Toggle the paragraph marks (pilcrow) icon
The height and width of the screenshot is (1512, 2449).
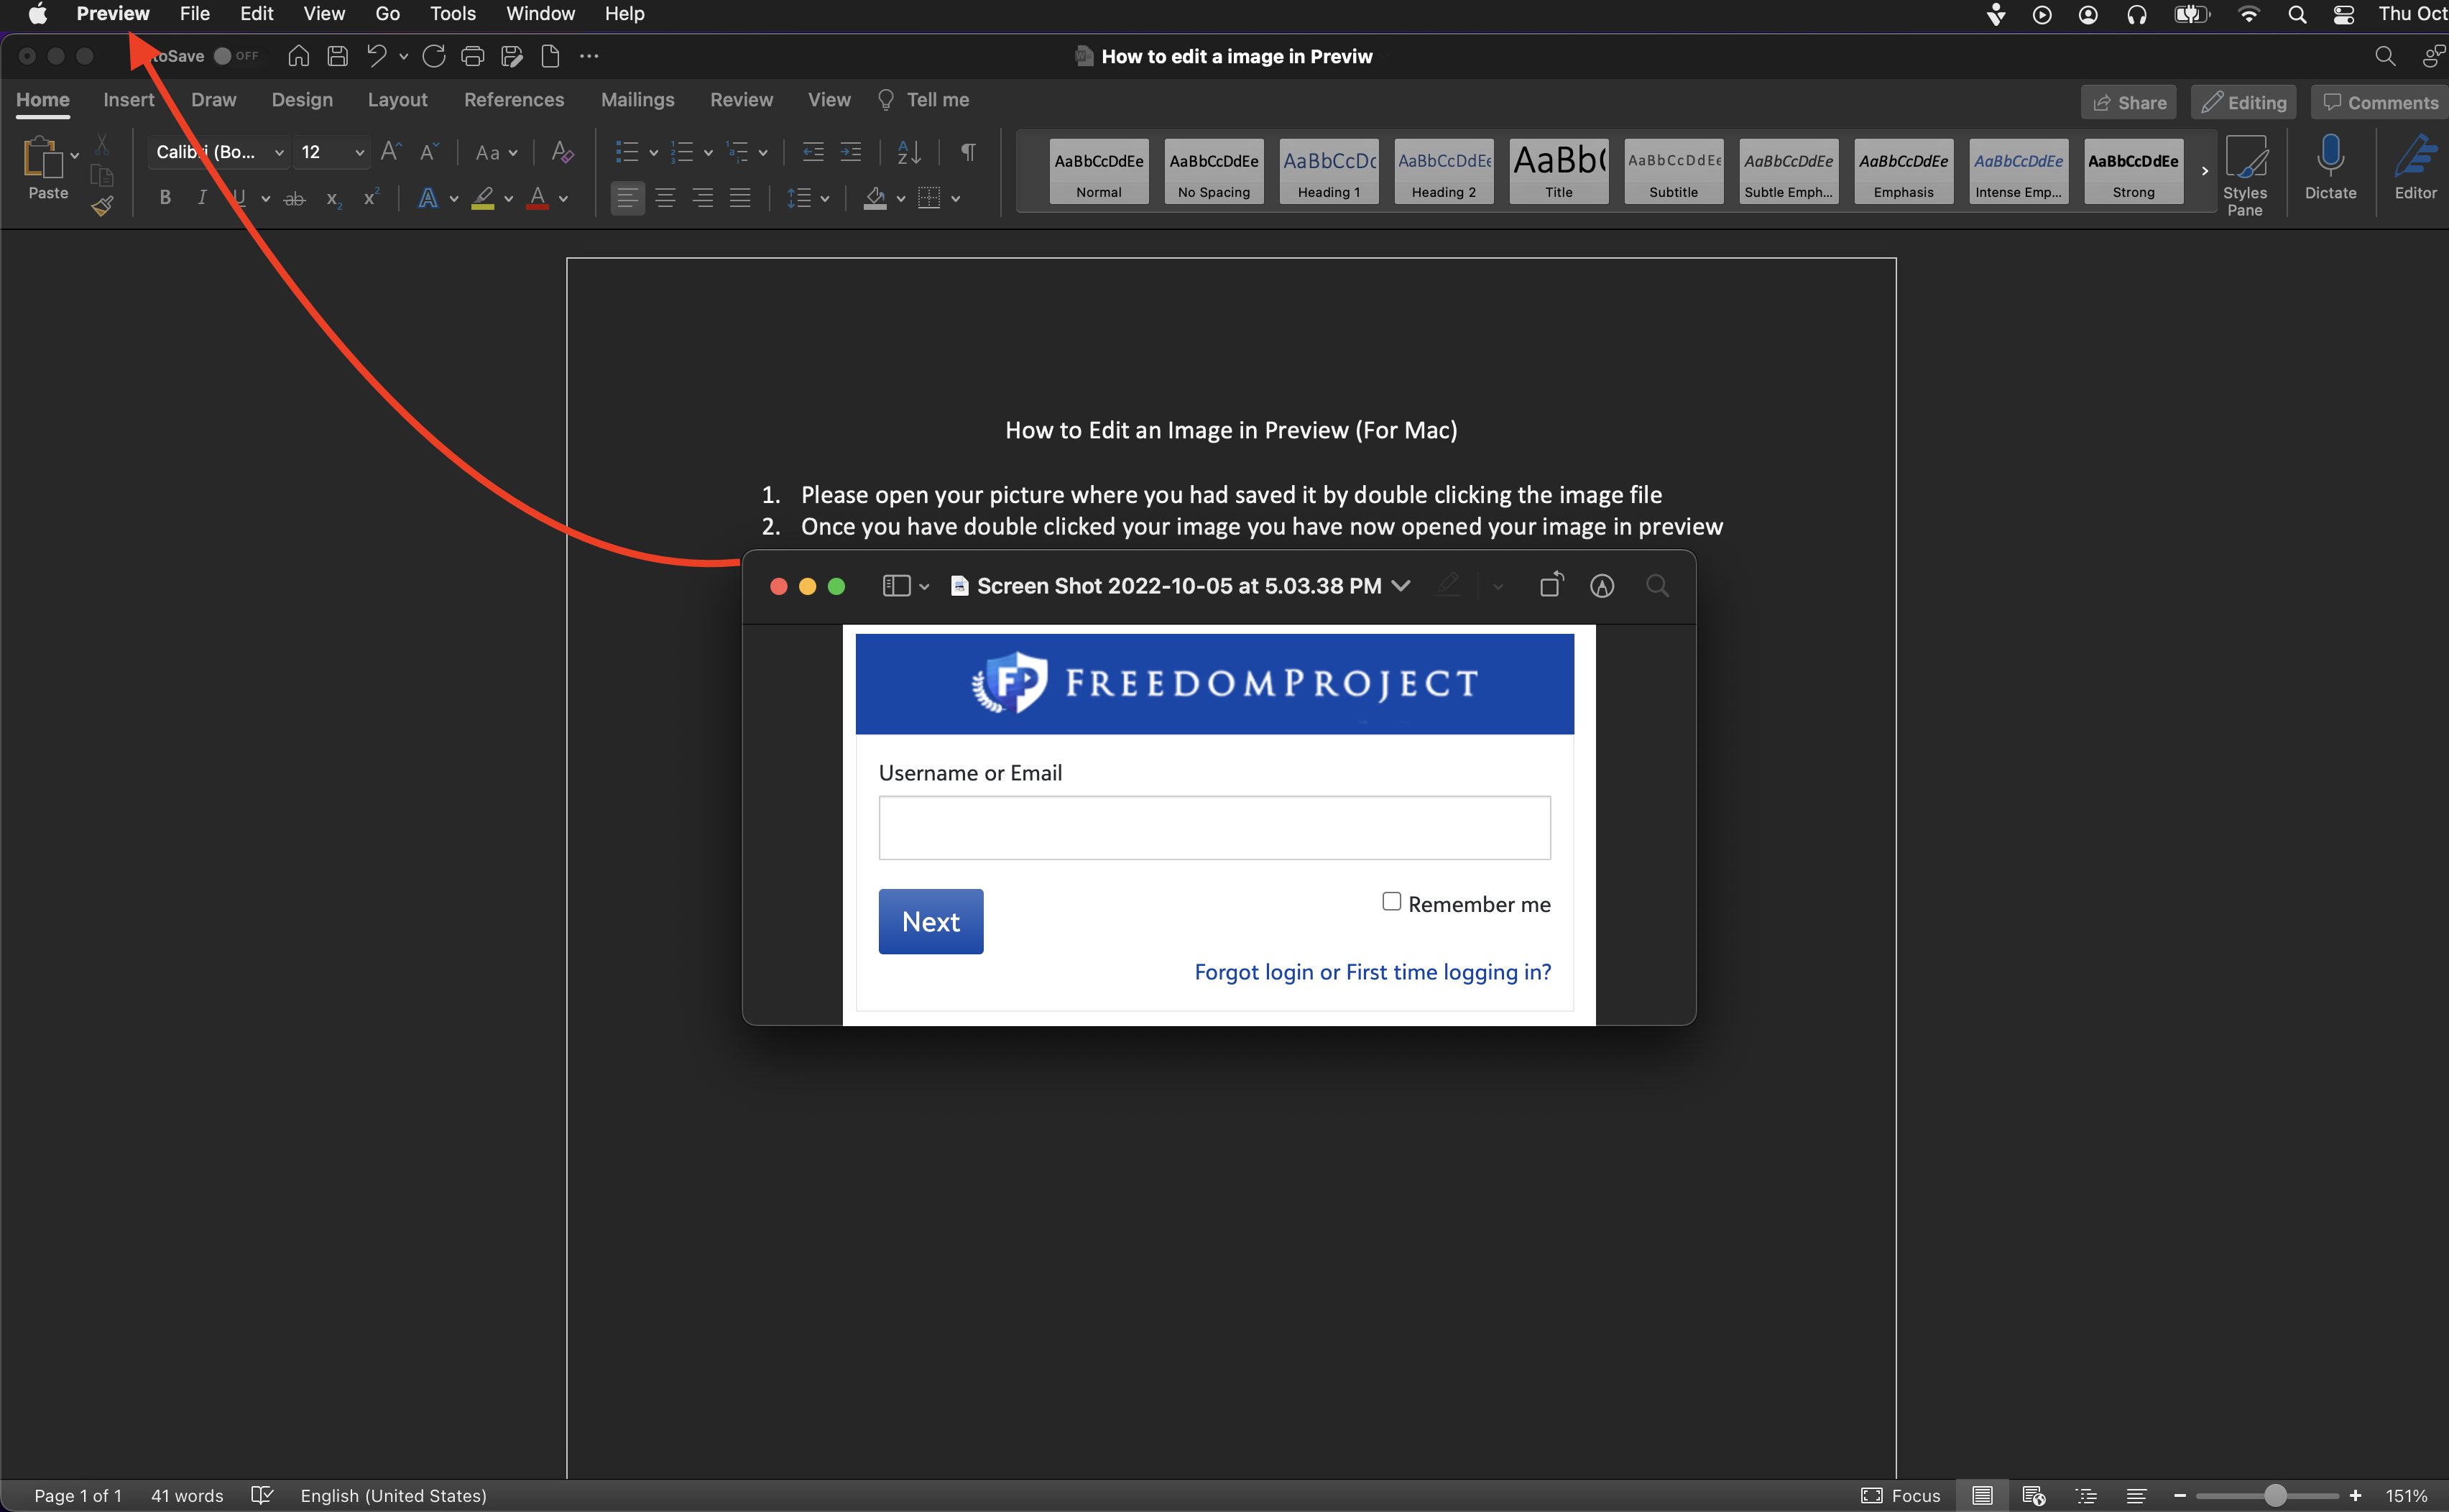967,152
